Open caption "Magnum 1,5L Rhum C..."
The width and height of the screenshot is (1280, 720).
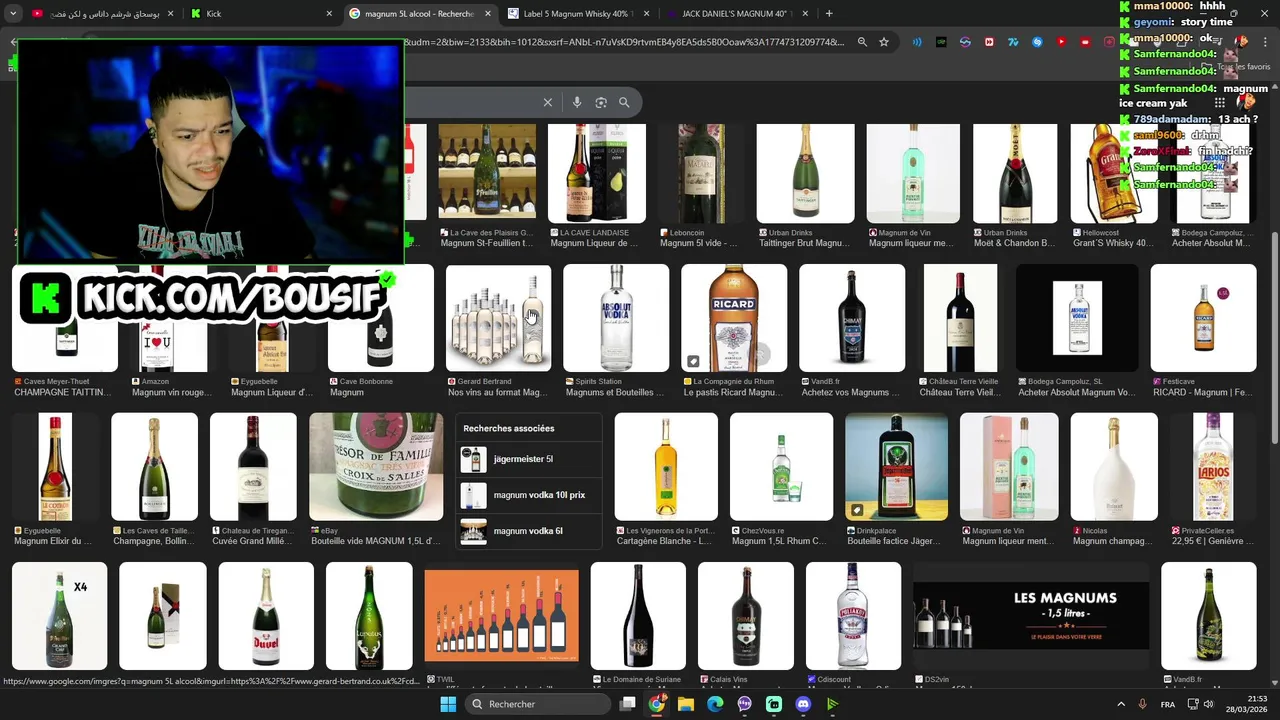[779, 541]
